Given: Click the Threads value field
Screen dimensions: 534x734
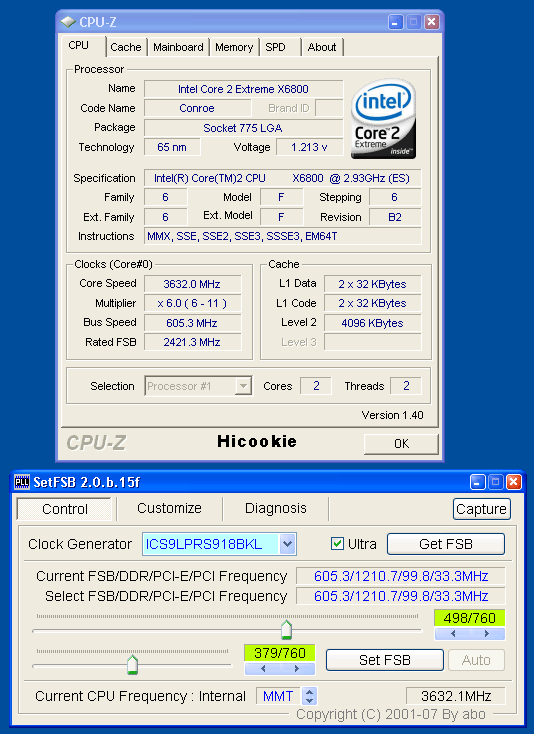Looking at the screenshot, I should coord(406,386).
